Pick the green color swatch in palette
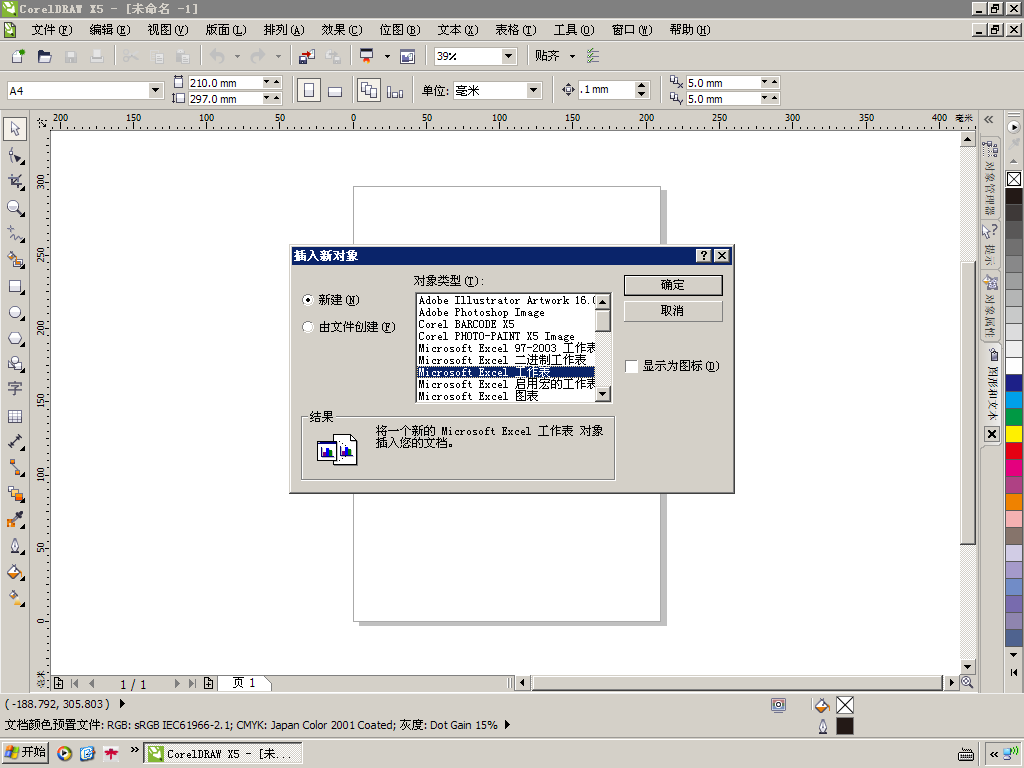 click(x=1014, y=417)
